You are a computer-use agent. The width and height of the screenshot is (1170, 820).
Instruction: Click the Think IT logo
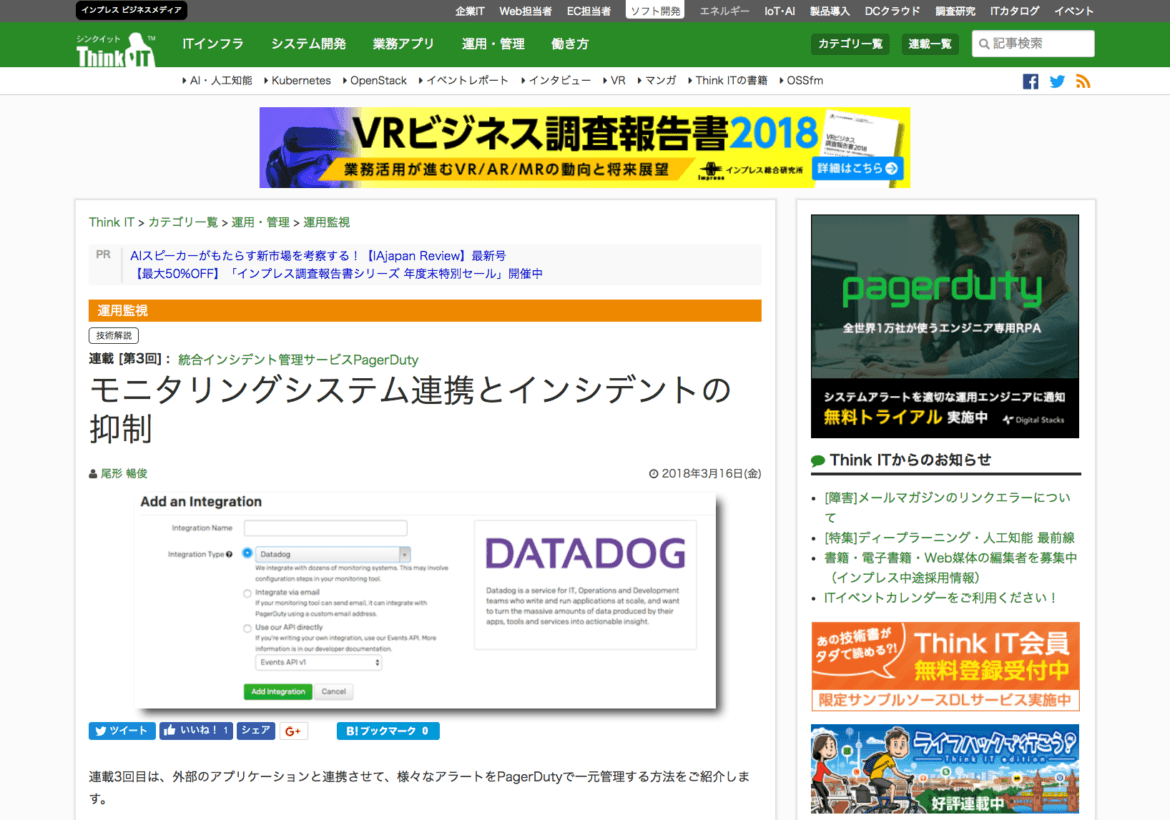click(116, 50)
